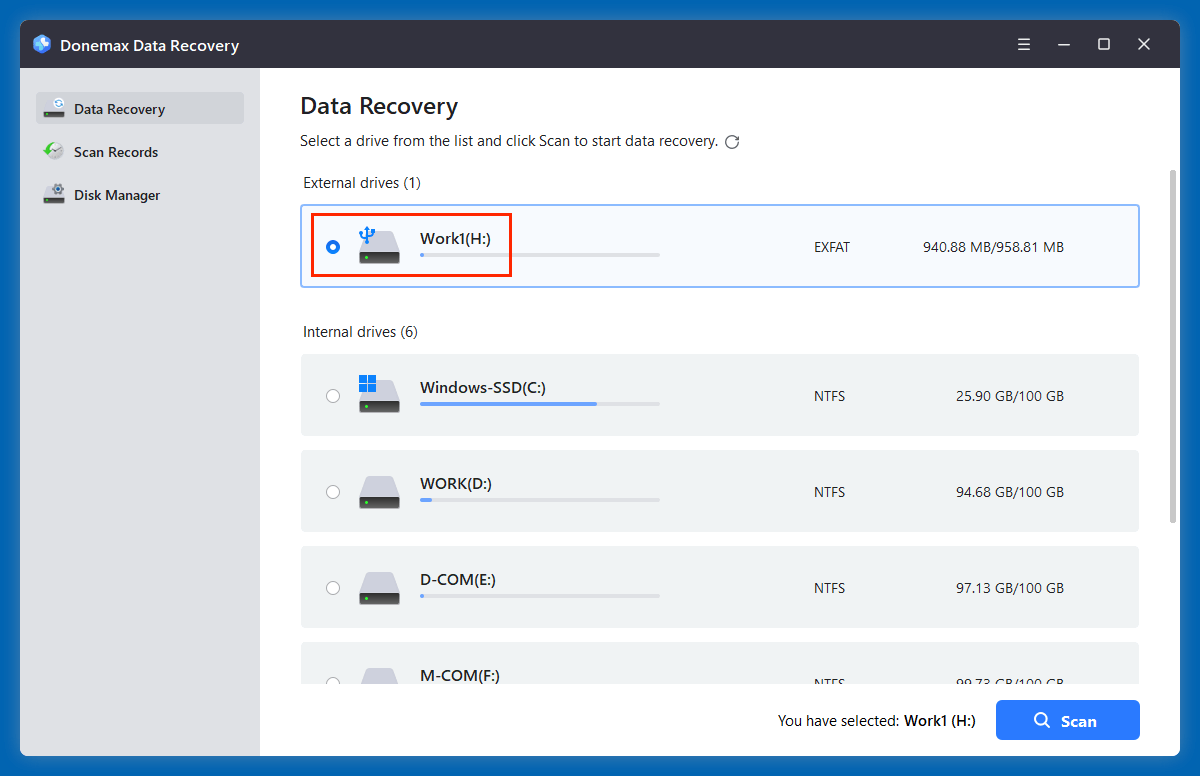Open the hamburger menu in the title bar
Viewport: 1200px width, 776px height.
click(x=1023, y=44)
